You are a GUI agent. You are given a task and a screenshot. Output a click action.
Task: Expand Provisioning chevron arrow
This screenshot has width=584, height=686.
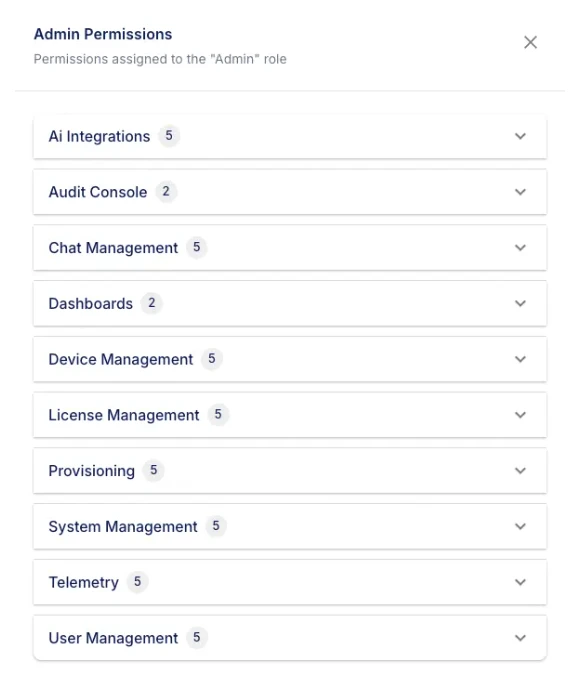[x=520, y=471]
